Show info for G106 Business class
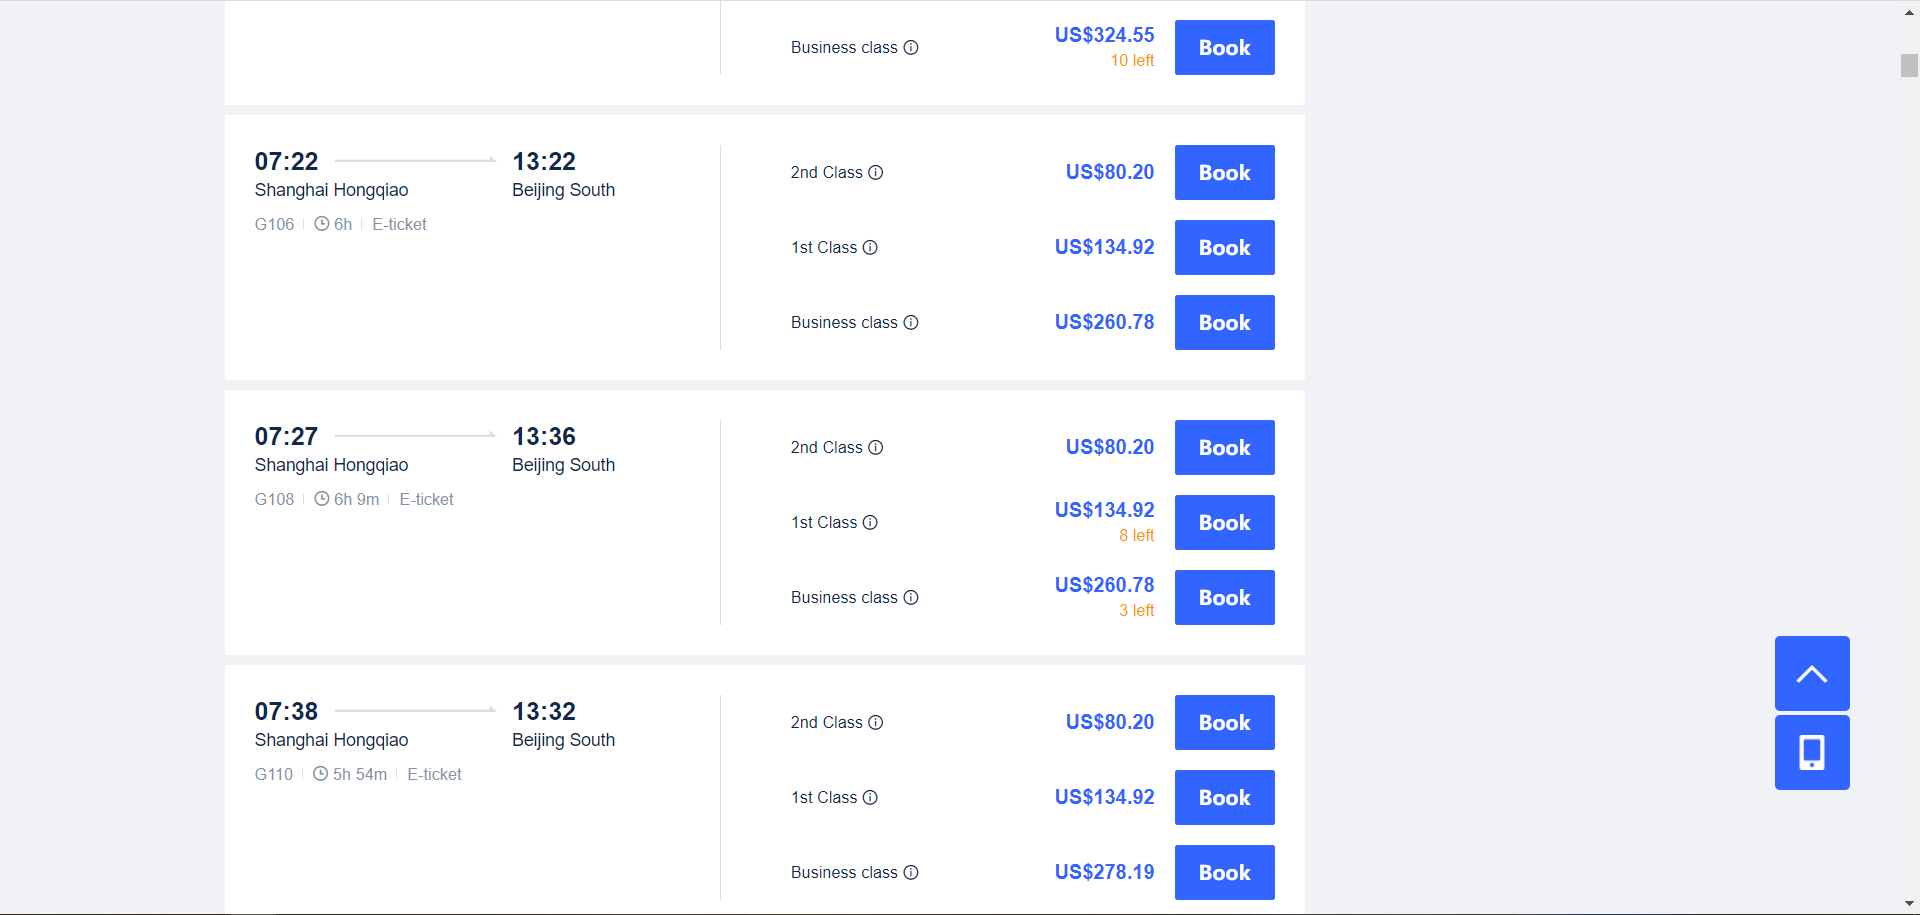Screen dimensions: 1920x915 (911, 322)
